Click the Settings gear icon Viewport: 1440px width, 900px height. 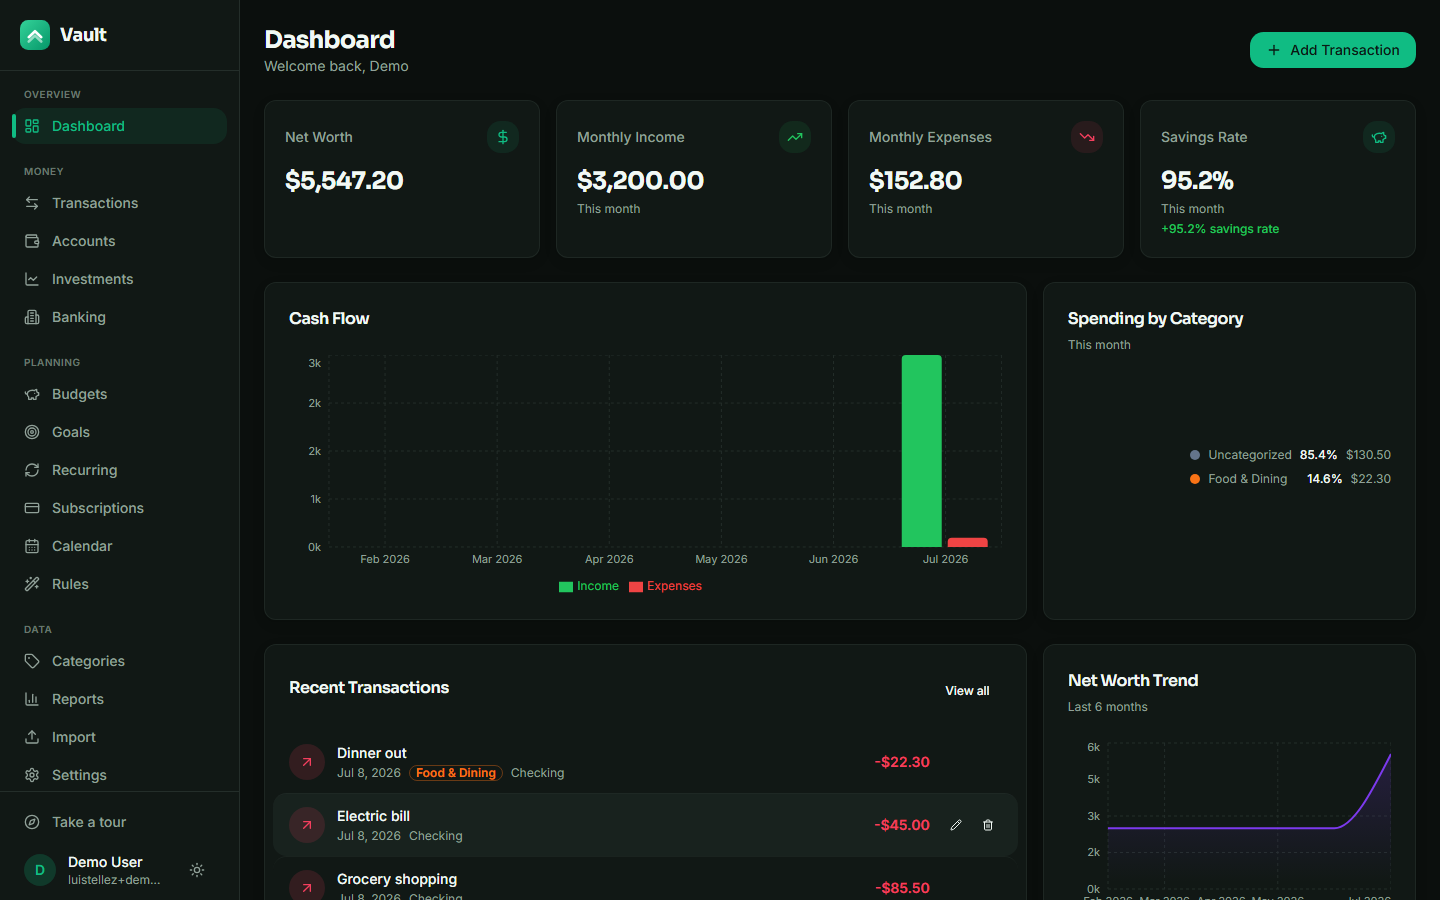(x=32, y=775)
